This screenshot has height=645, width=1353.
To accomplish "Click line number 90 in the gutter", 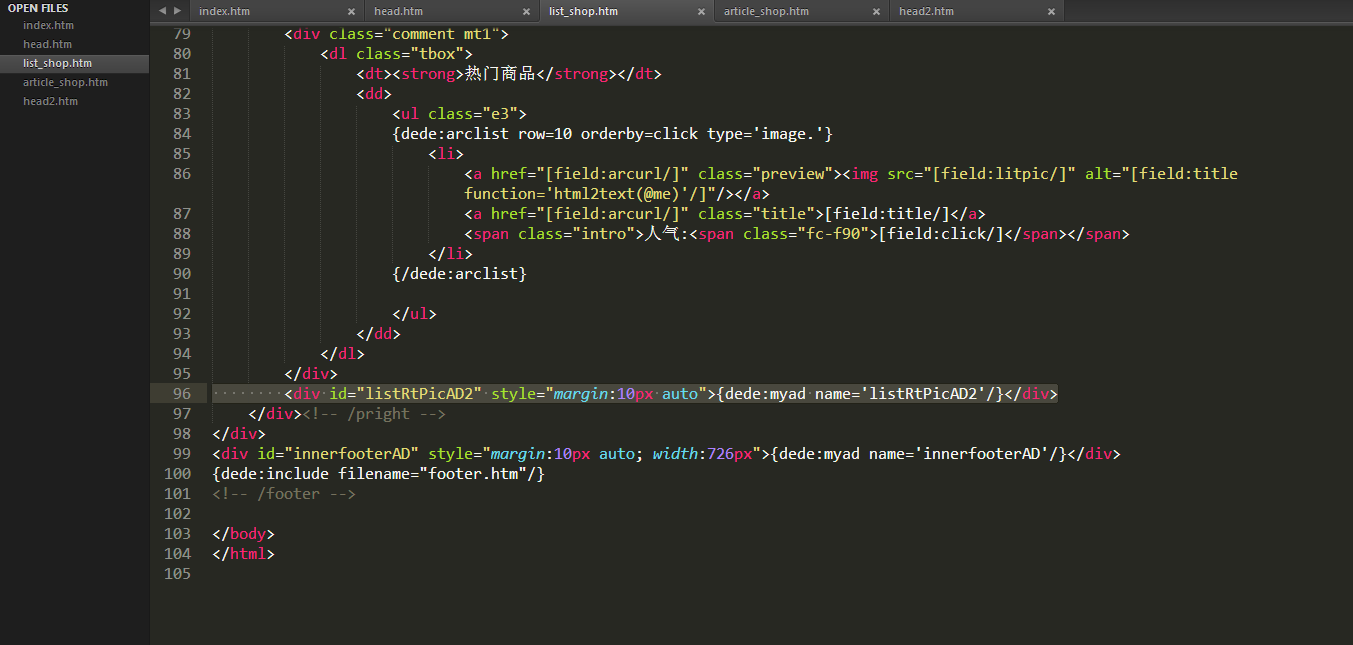I will [181, 274].
